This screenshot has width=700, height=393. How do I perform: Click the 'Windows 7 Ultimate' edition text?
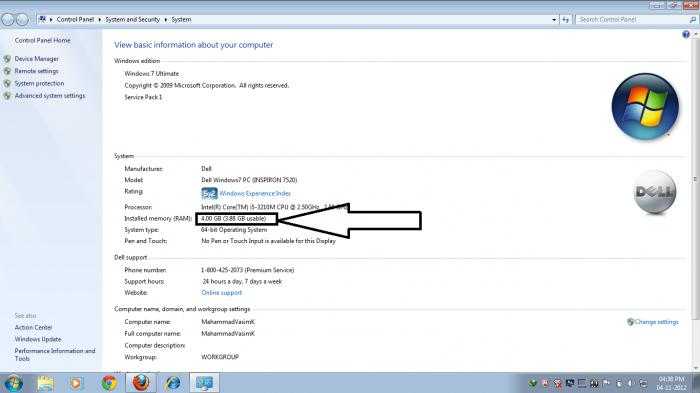[x=151, y=74]
